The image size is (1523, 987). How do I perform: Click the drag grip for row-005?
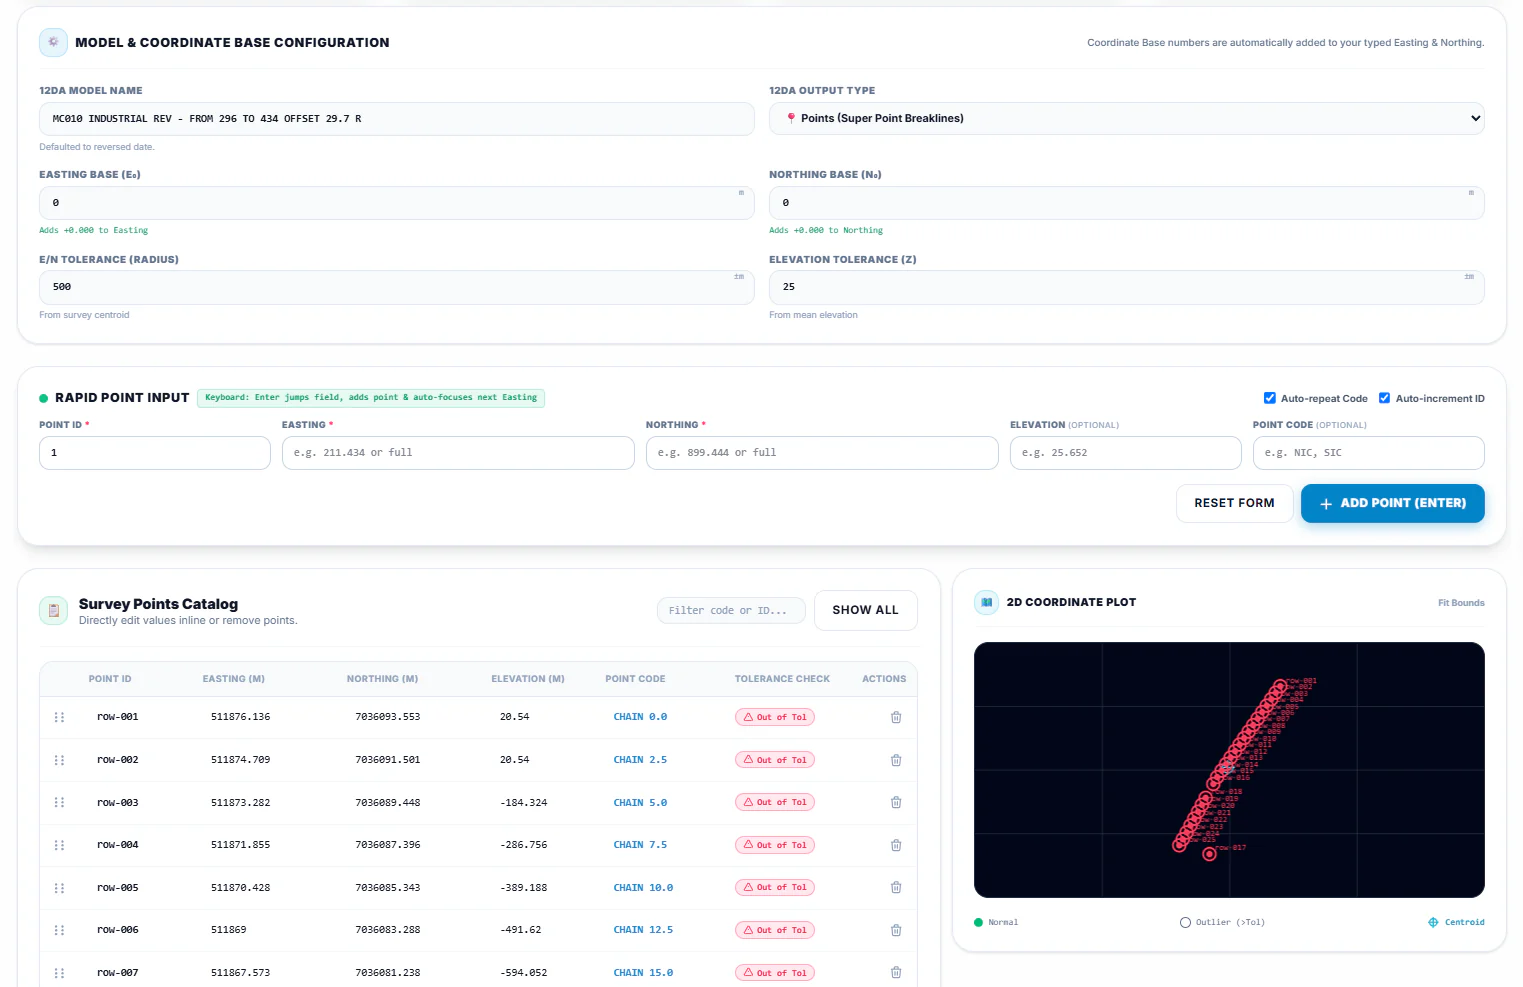tap(59, 888)
